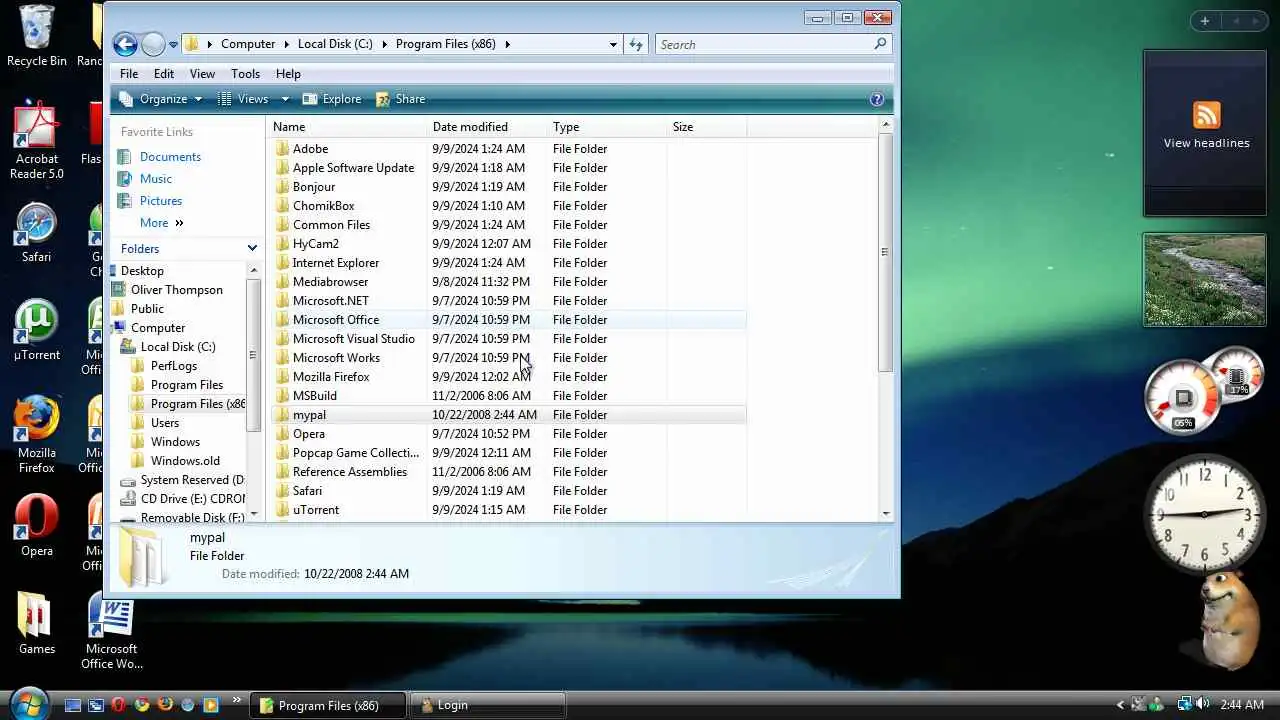Image resolution: width=1280 pixels, height=720 pixels.
Task: Click the Computer breadcrumb segment
Action: tap(248, 44)
